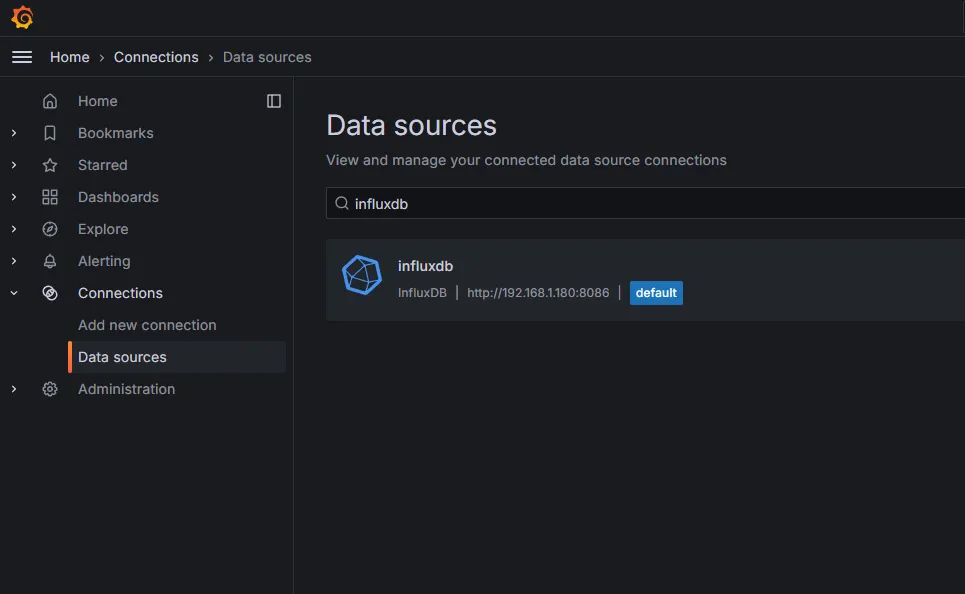Open Home in the sidebar
The image size is (965, 594).
pos(98,101)
